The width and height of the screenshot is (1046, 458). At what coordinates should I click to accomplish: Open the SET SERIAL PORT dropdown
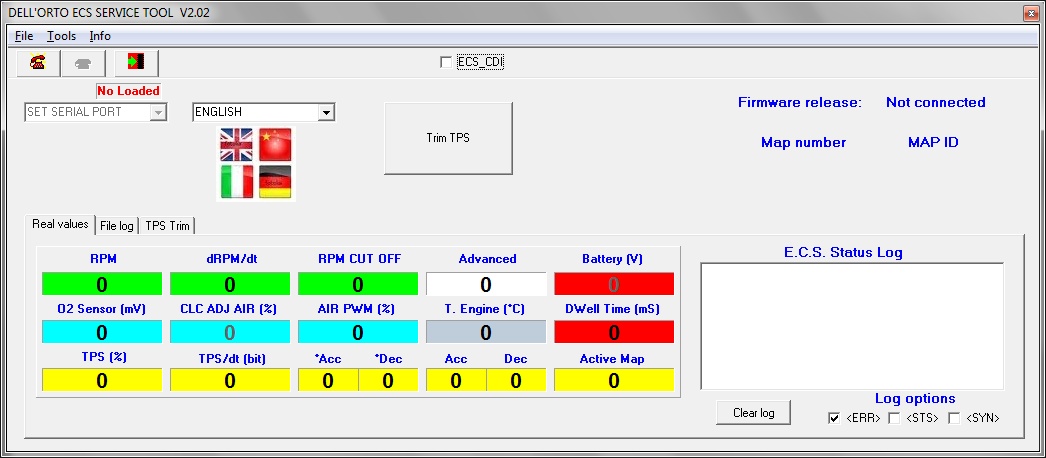pyautogui.click(x=158, y=112)
